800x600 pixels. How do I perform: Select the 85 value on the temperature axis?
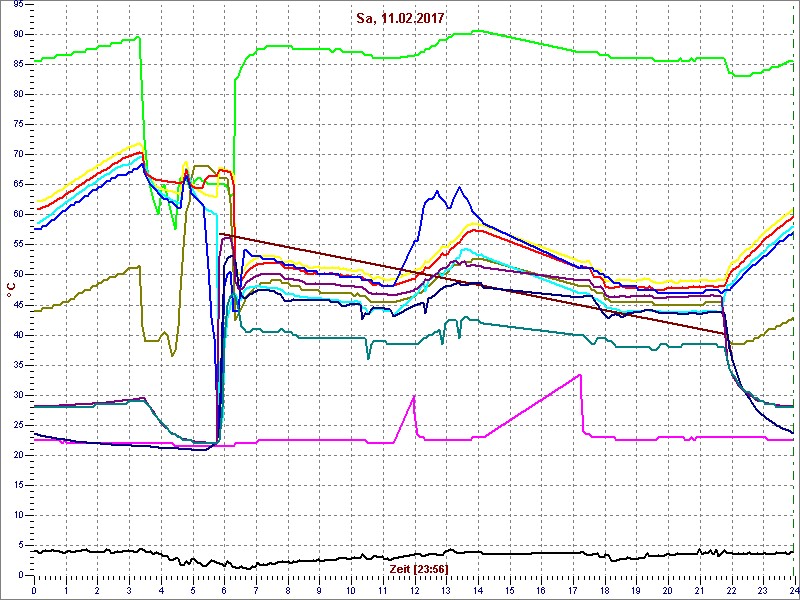[x=17, y=64]
